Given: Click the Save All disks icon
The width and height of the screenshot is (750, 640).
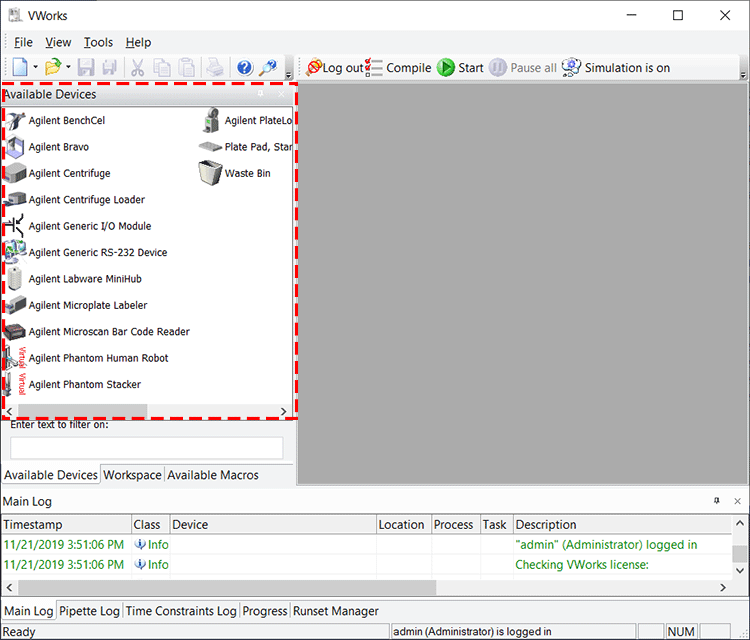Looking at the screenshot, I should coord(110,67).
